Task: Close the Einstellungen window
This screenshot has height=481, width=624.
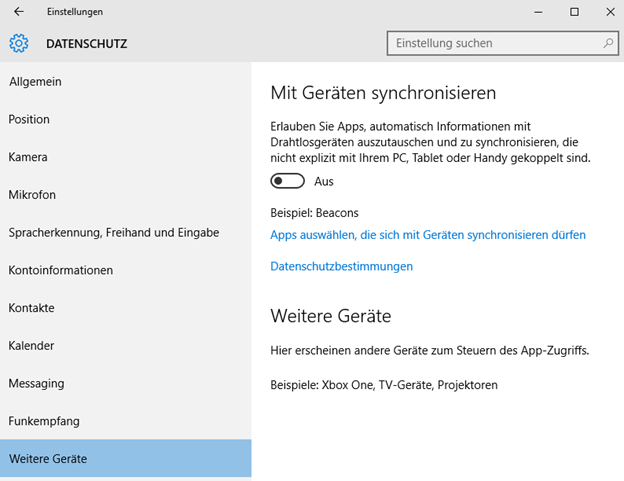Action: coord(610,12)
